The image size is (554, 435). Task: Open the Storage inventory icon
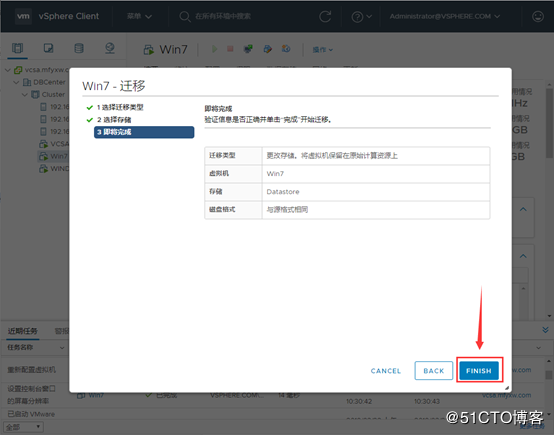click(x=79, y=48)
